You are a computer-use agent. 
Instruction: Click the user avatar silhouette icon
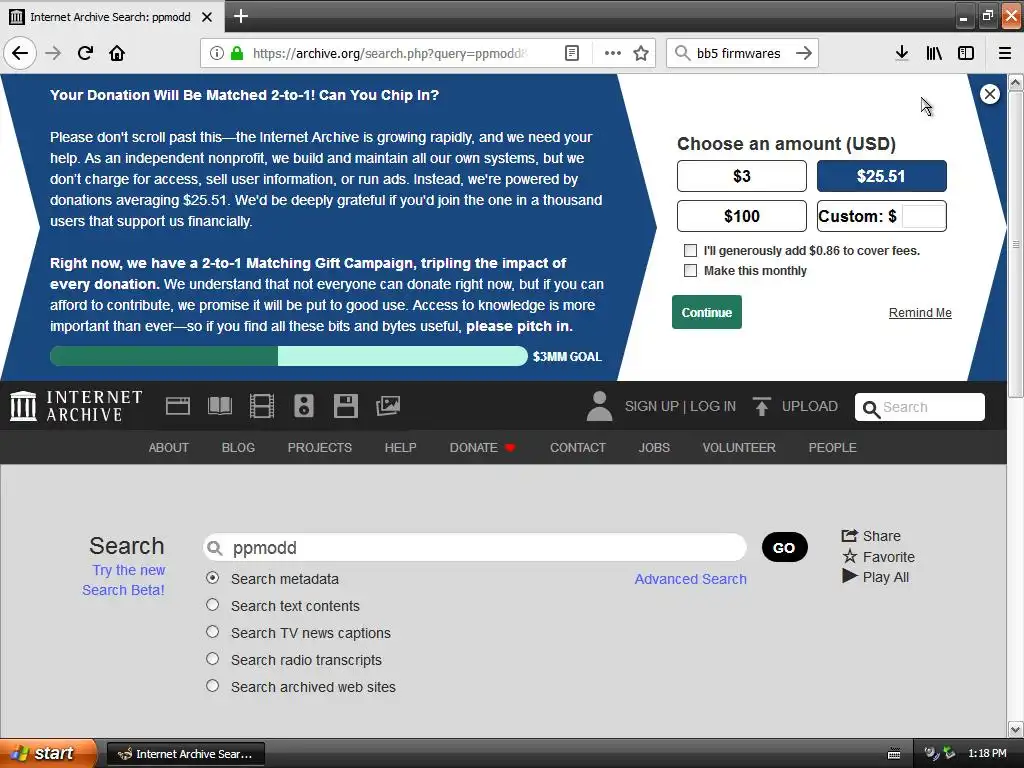(x=599, y=406)
